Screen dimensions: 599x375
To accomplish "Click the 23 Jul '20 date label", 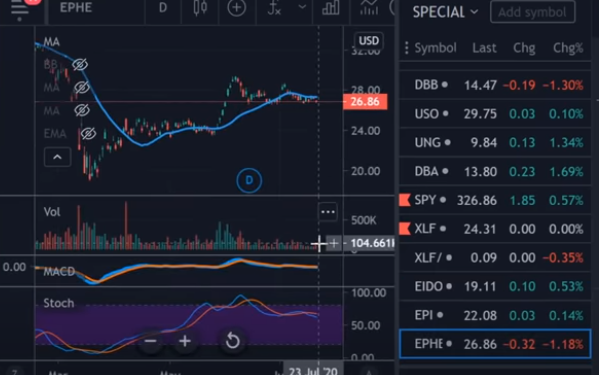I will click(313, 371).
